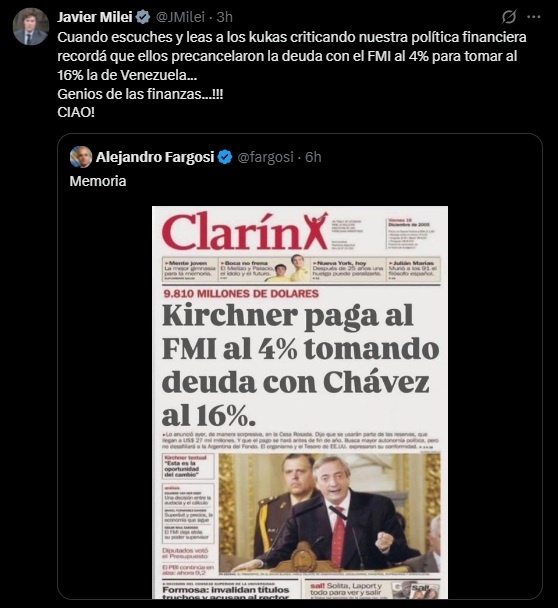Open the 3h timestamp of Milei's post

(225, 17)
